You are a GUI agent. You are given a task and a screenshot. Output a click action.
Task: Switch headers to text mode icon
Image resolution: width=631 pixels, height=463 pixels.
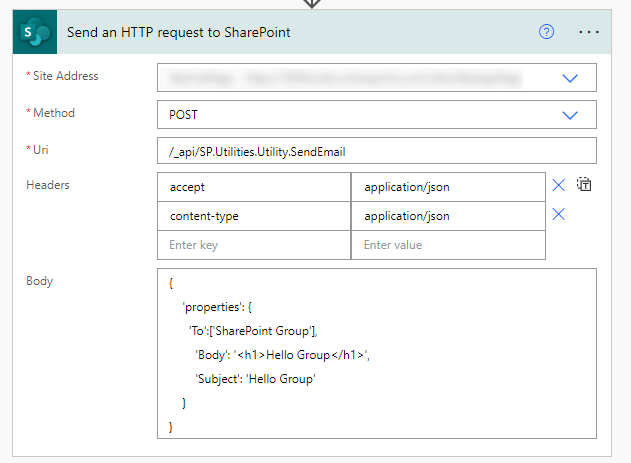584,184
